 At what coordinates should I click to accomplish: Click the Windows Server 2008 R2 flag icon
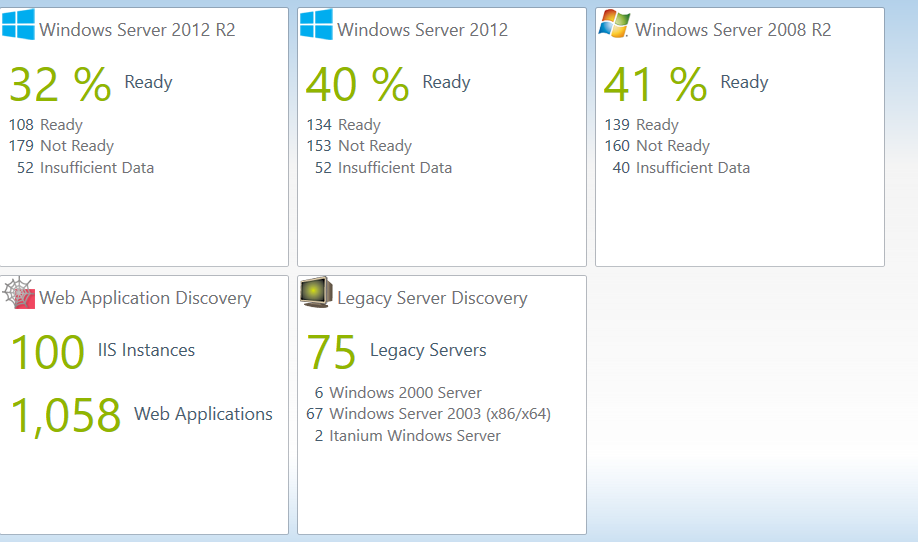pyautogui.click(x=614, y=25)
